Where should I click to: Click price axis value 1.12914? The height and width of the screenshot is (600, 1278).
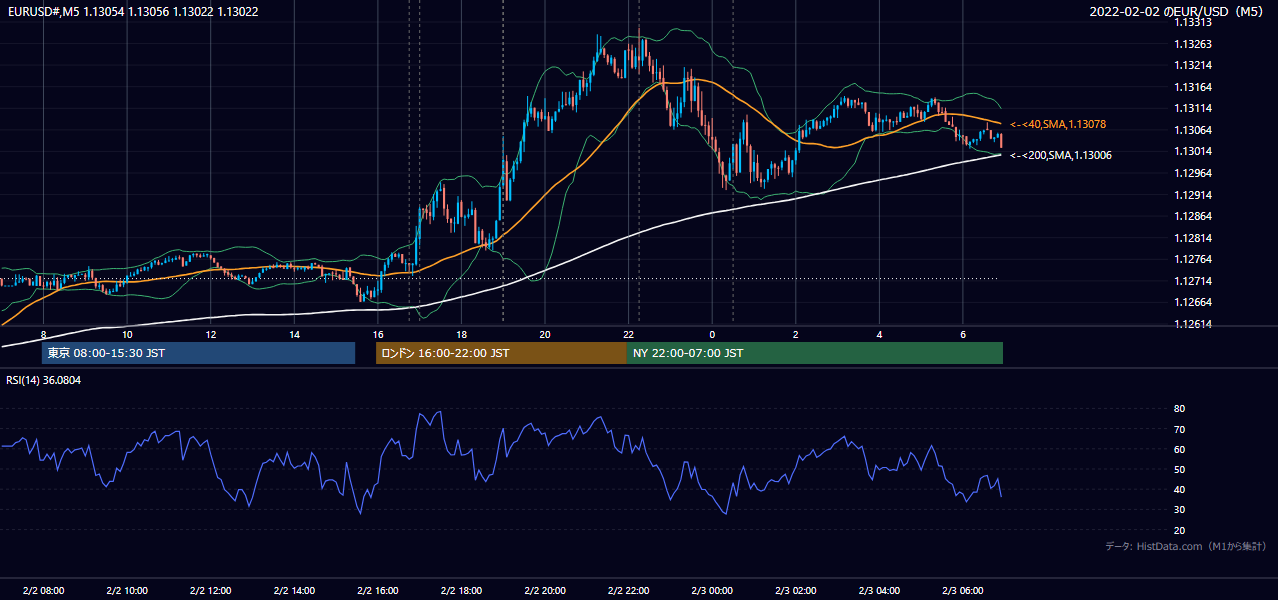pos(1194,195)
